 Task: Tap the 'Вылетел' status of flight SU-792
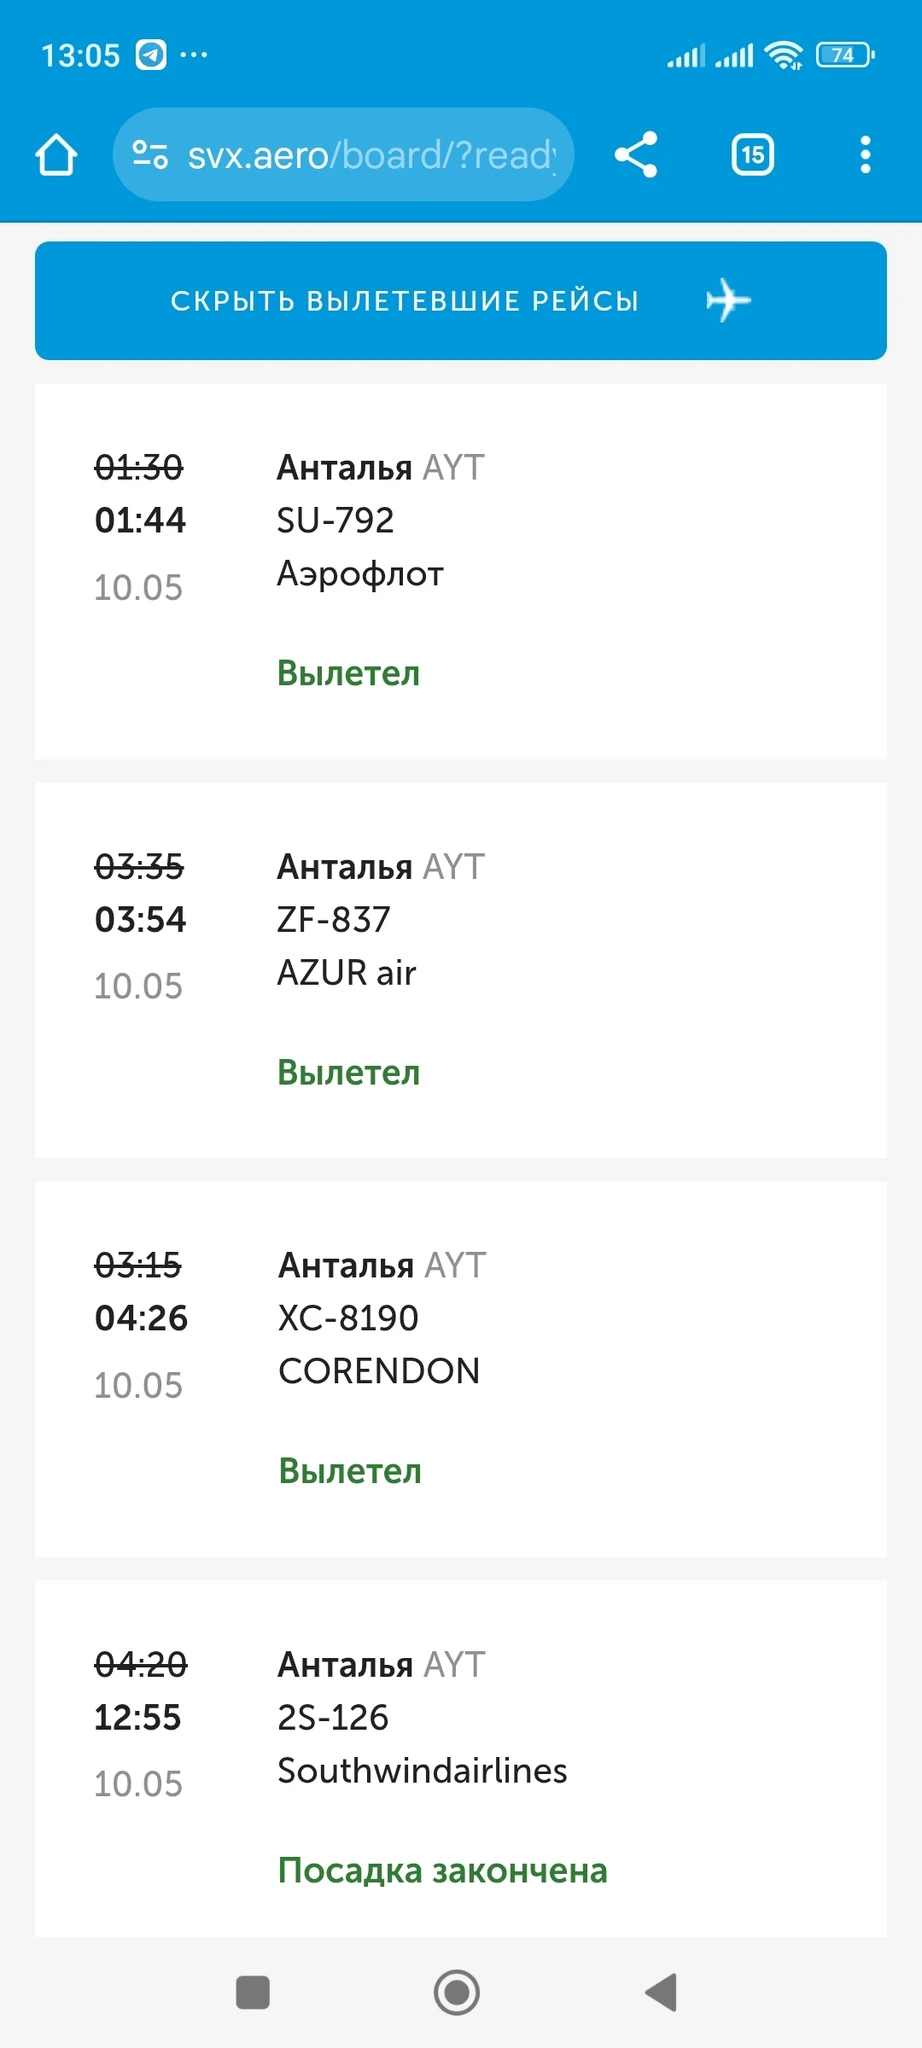click(x=348, y=673)
